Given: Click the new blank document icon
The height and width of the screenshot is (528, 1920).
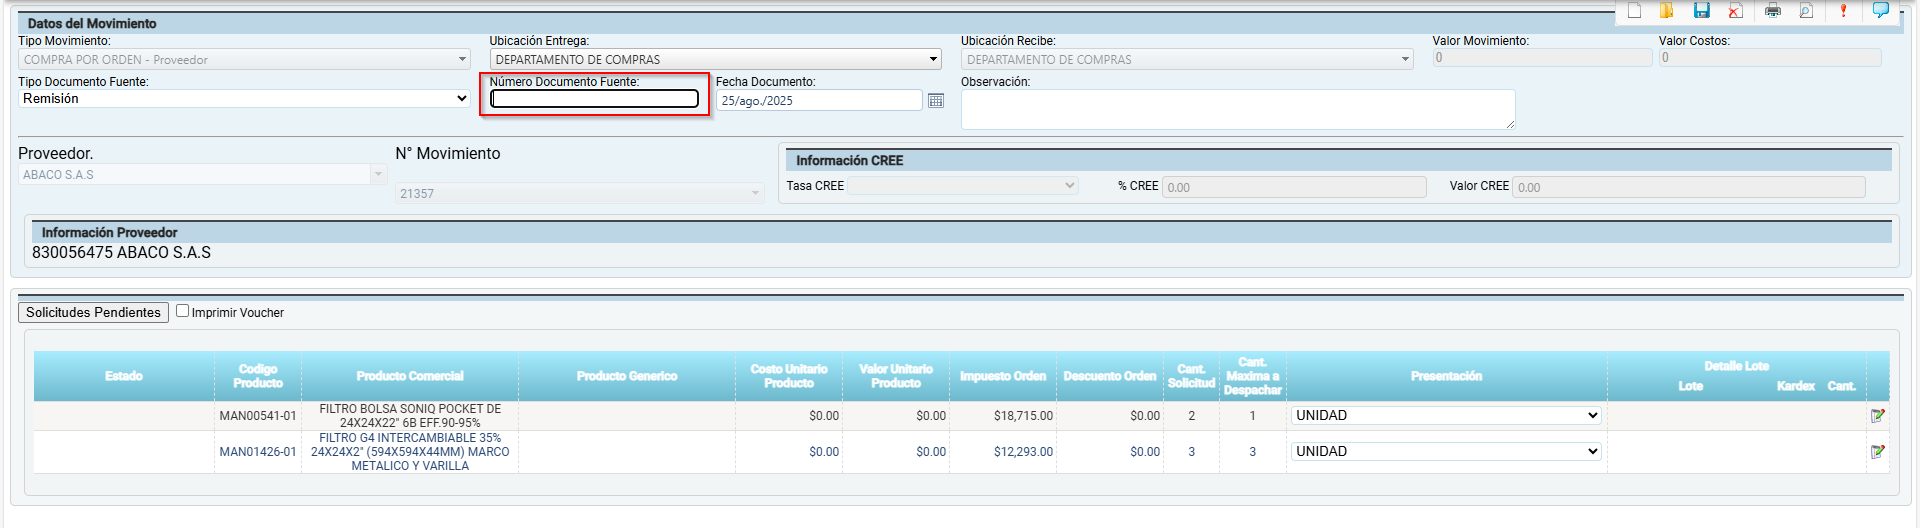Looking at the screenshot, I should click(1635, 11).
